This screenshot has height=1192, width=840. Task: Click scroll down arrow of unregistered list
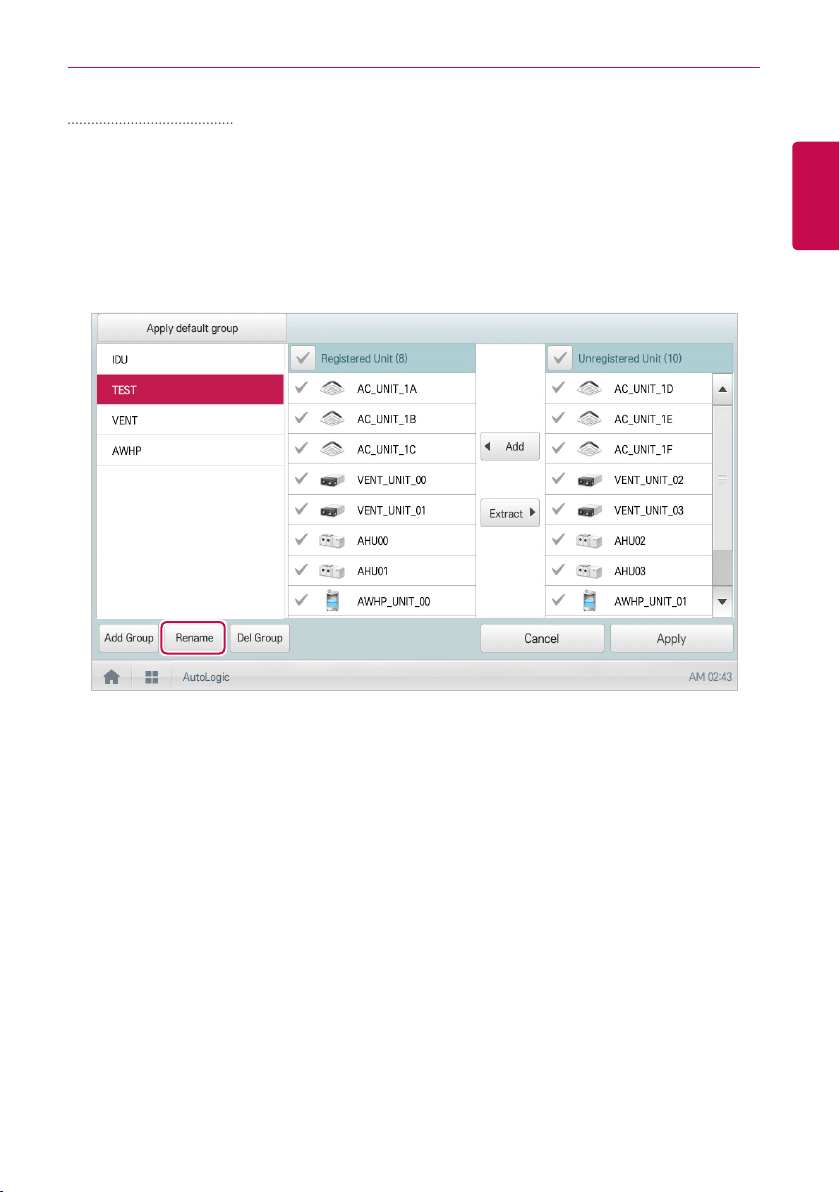[722, 601]
